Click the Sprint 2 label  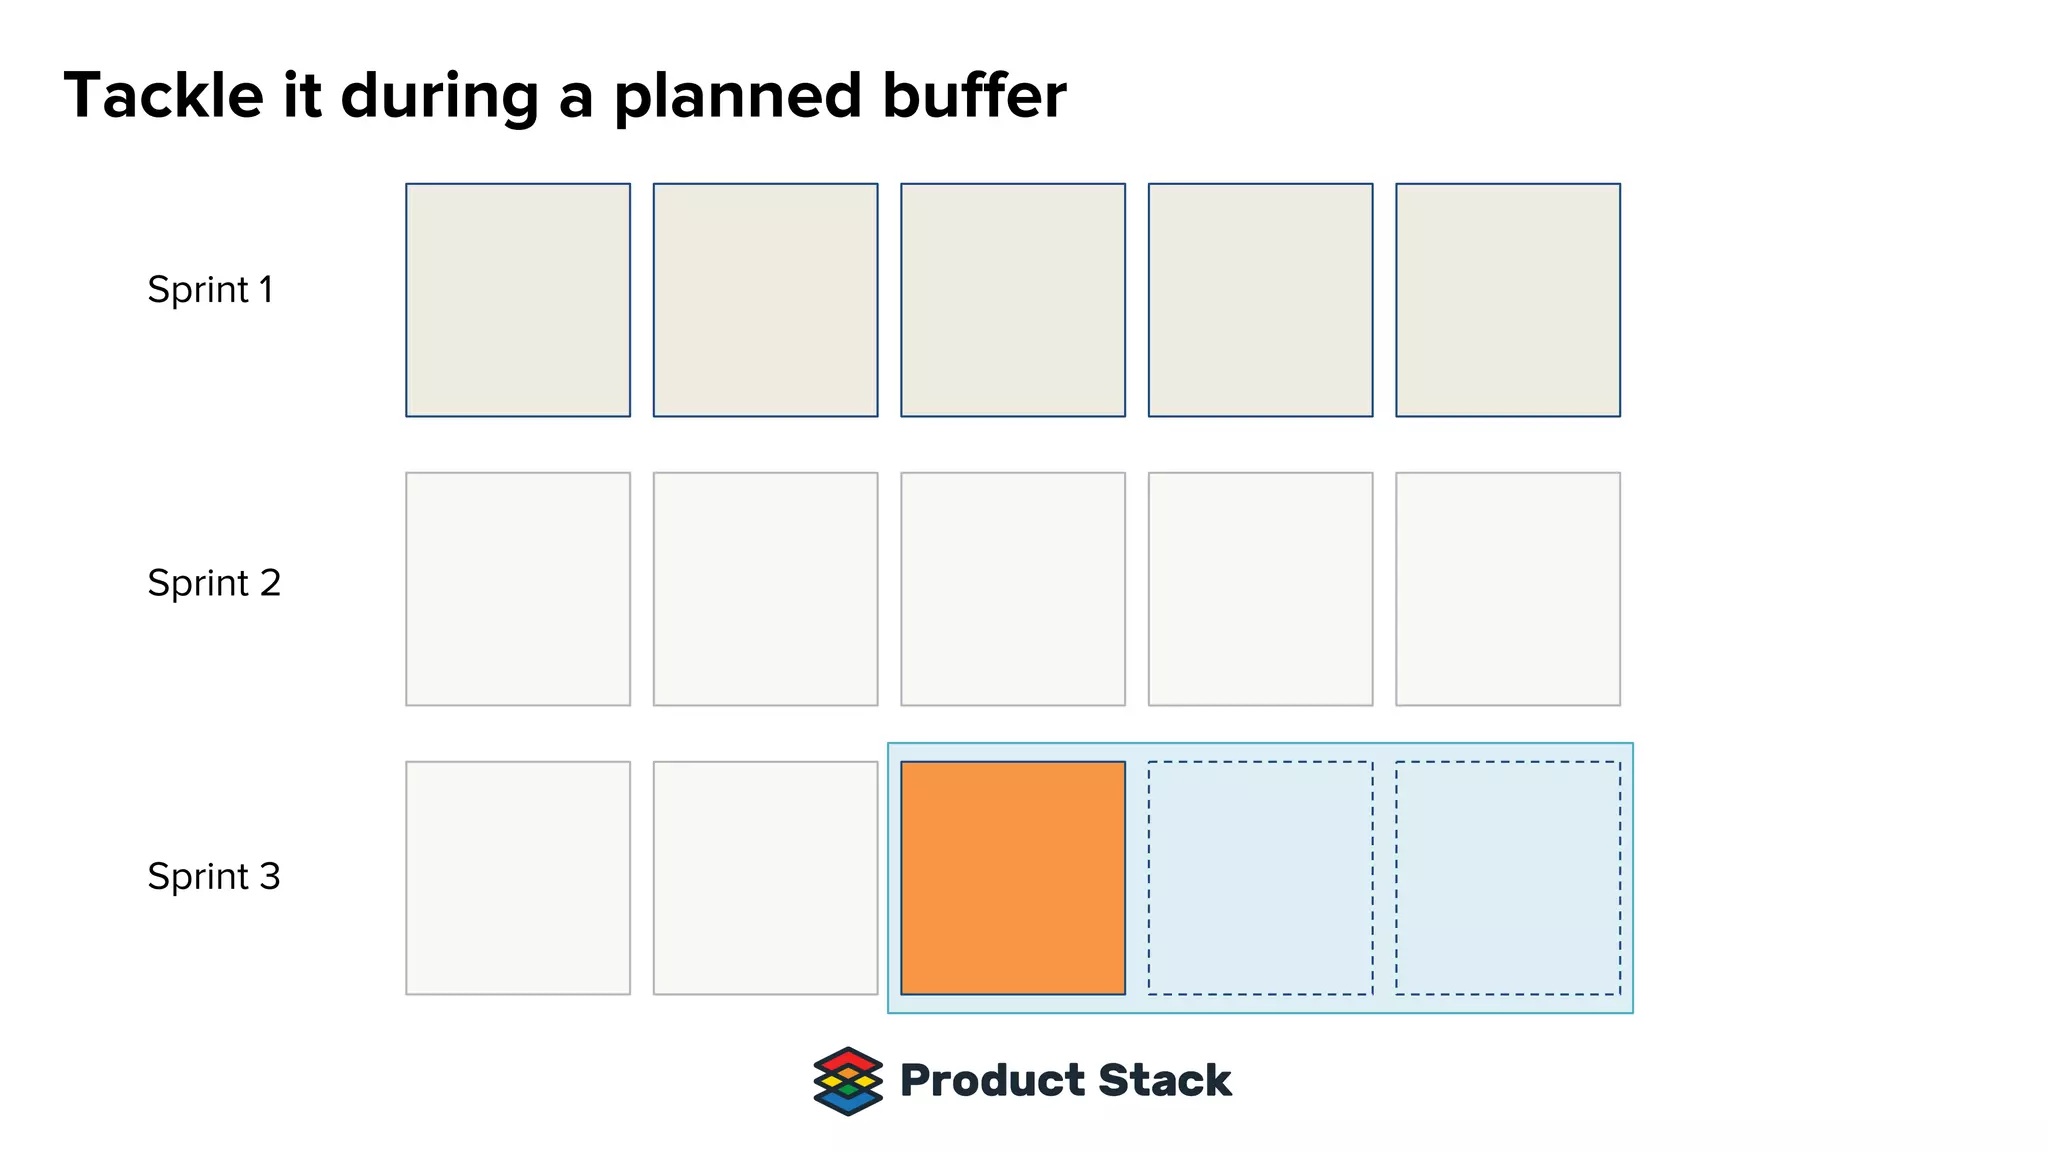214,583
